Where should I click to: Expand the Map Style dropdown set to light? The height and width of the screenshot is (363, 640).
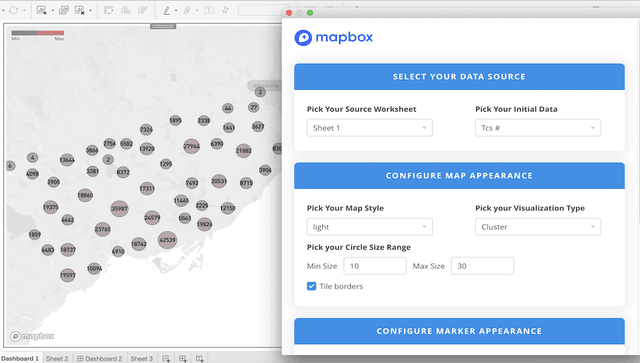(x=369, y=227)
